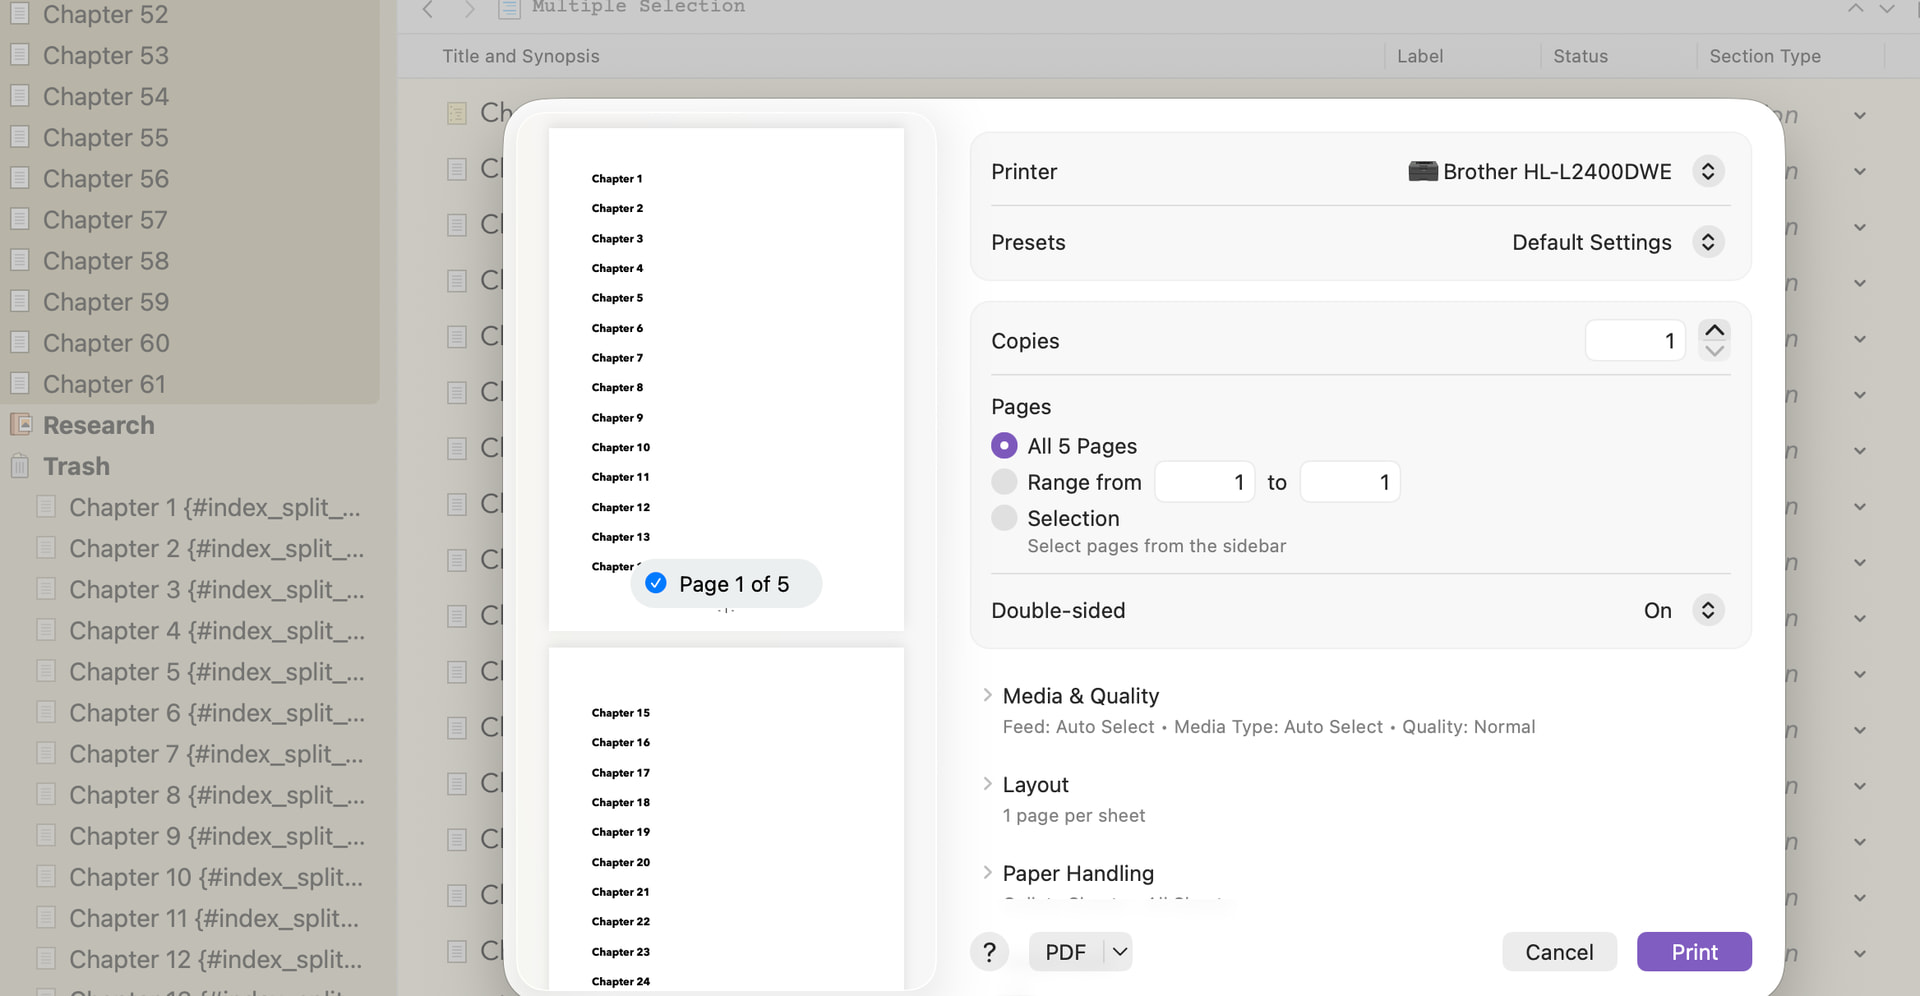1920x996 pixels.
Task: Increase copies with the up stepper arrow
Action: pyautogui.click(x=1714, y=330)
